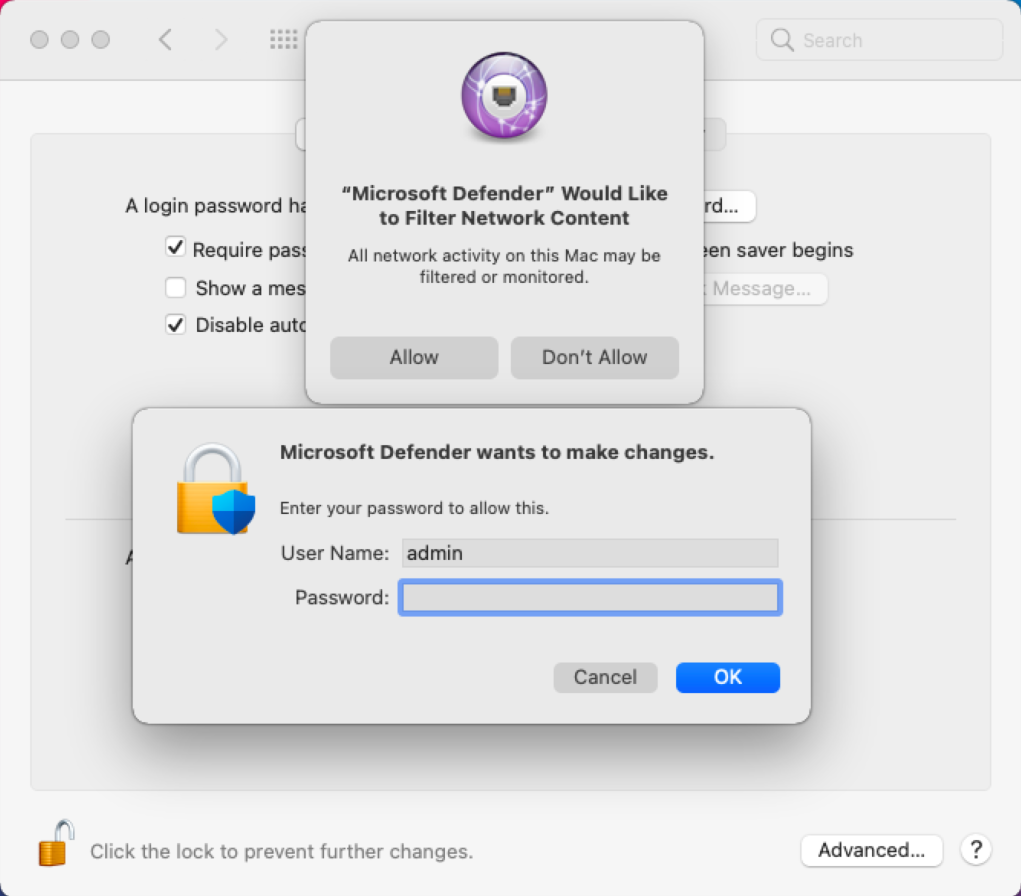The height and width of the screenshot is (896, 1021).
Task: Click the User Name field containing admin
Action: [x=590, y=553]
